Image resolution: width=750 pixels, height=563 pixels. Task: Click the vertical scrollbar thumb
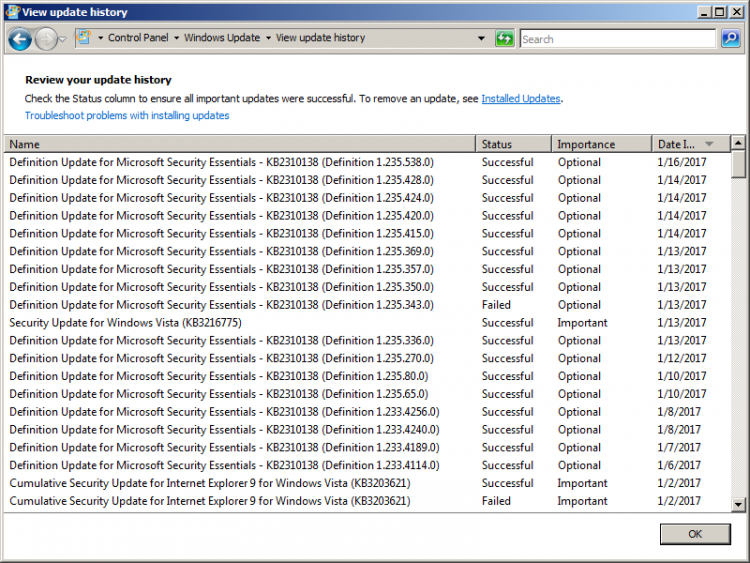click(x=738, y=164)
